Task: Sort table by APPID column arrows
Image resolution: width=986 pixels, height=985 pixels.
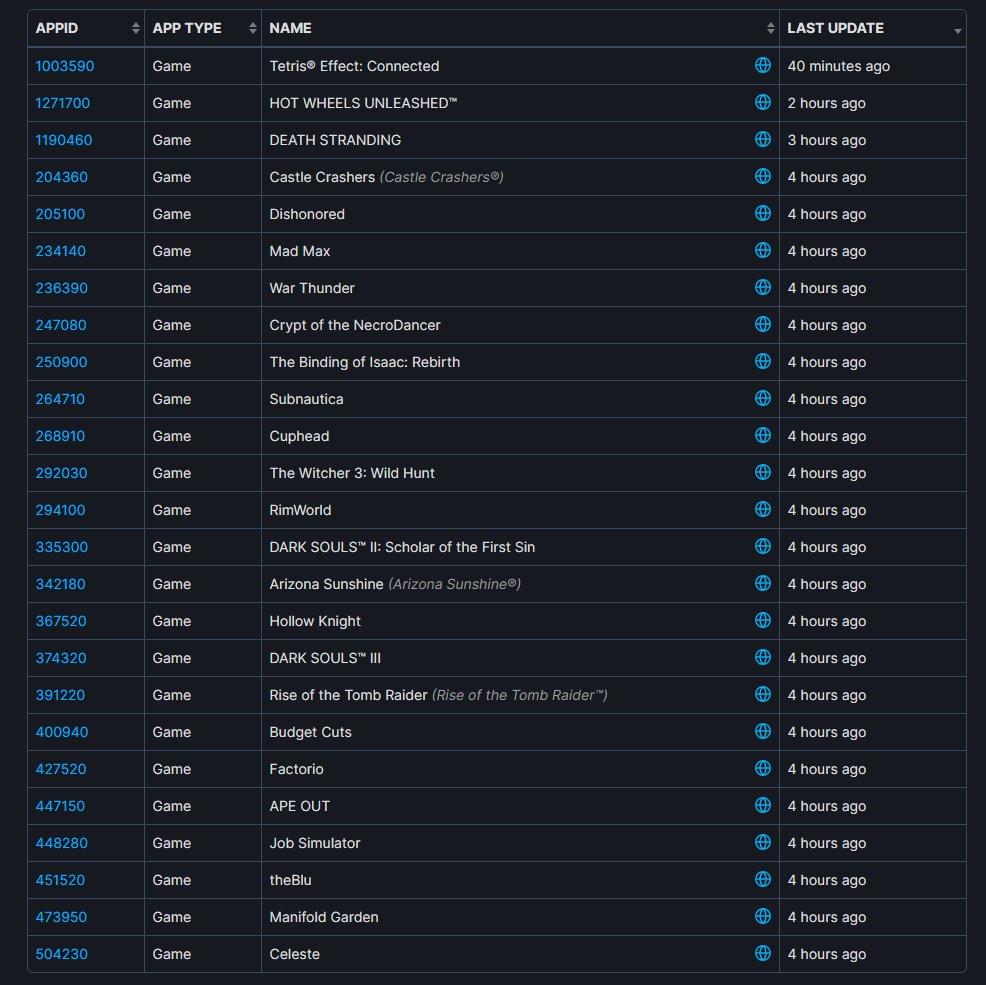Action: 135,28
